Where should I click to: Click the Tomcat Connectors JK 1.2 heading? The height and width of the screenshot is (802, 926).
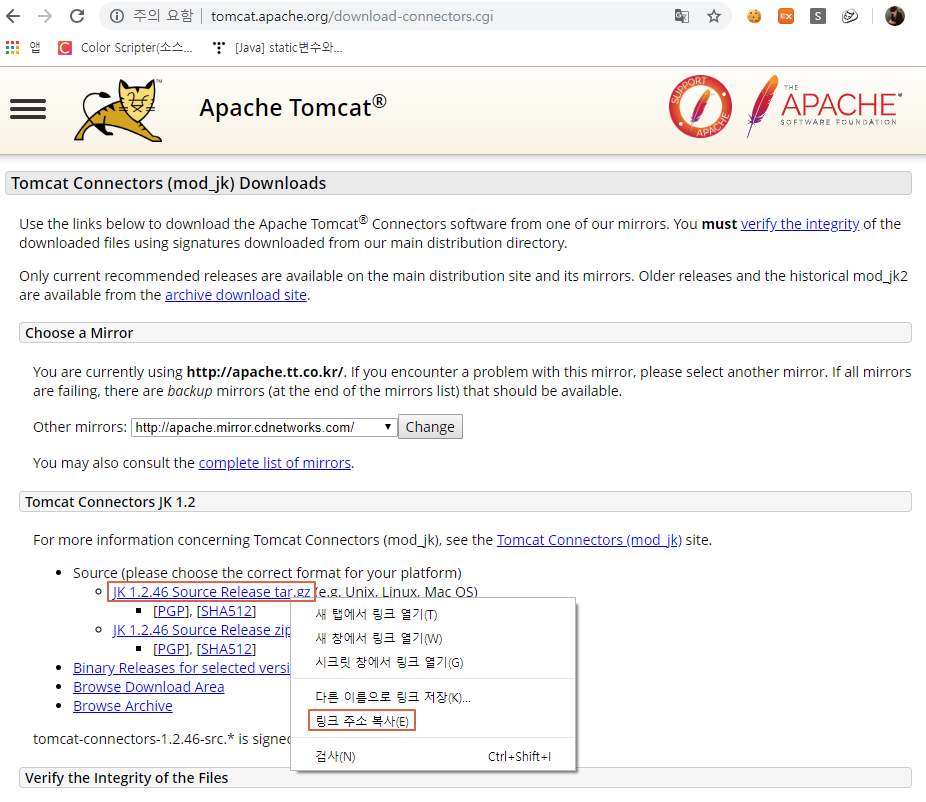pos(110,502)
